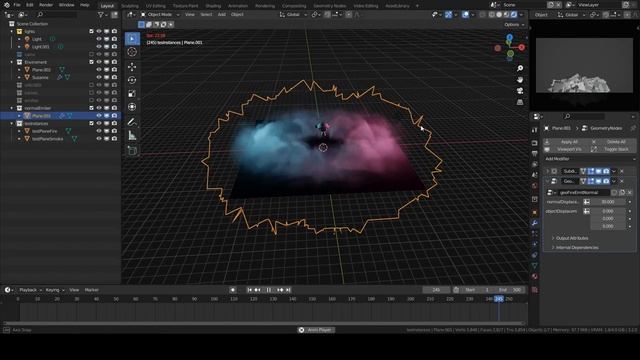The height and width of the screenshot is (360, 640).
Task: Select the Measure tool
Action: click(x=132, y=135)
